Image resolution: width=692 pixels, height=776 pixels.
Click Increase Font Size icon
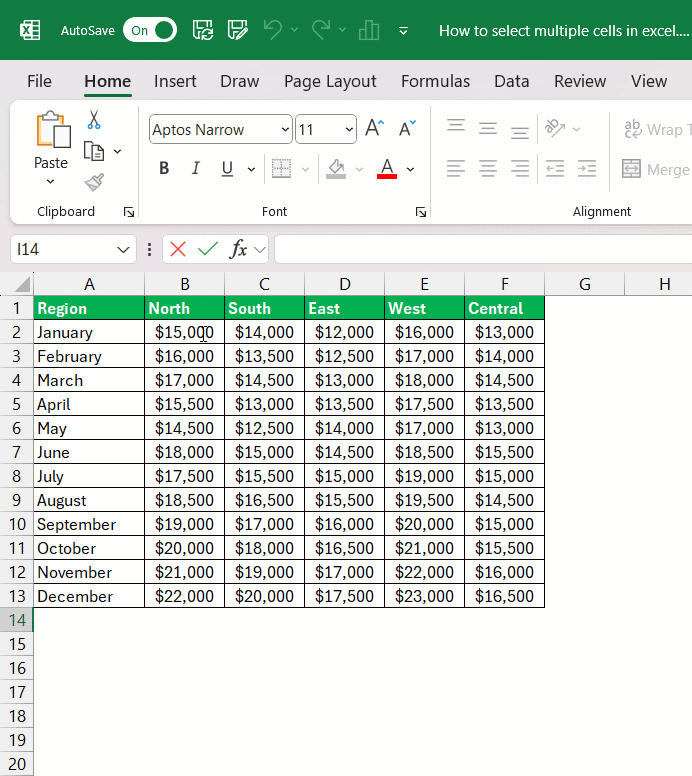[x=374, y=128]
